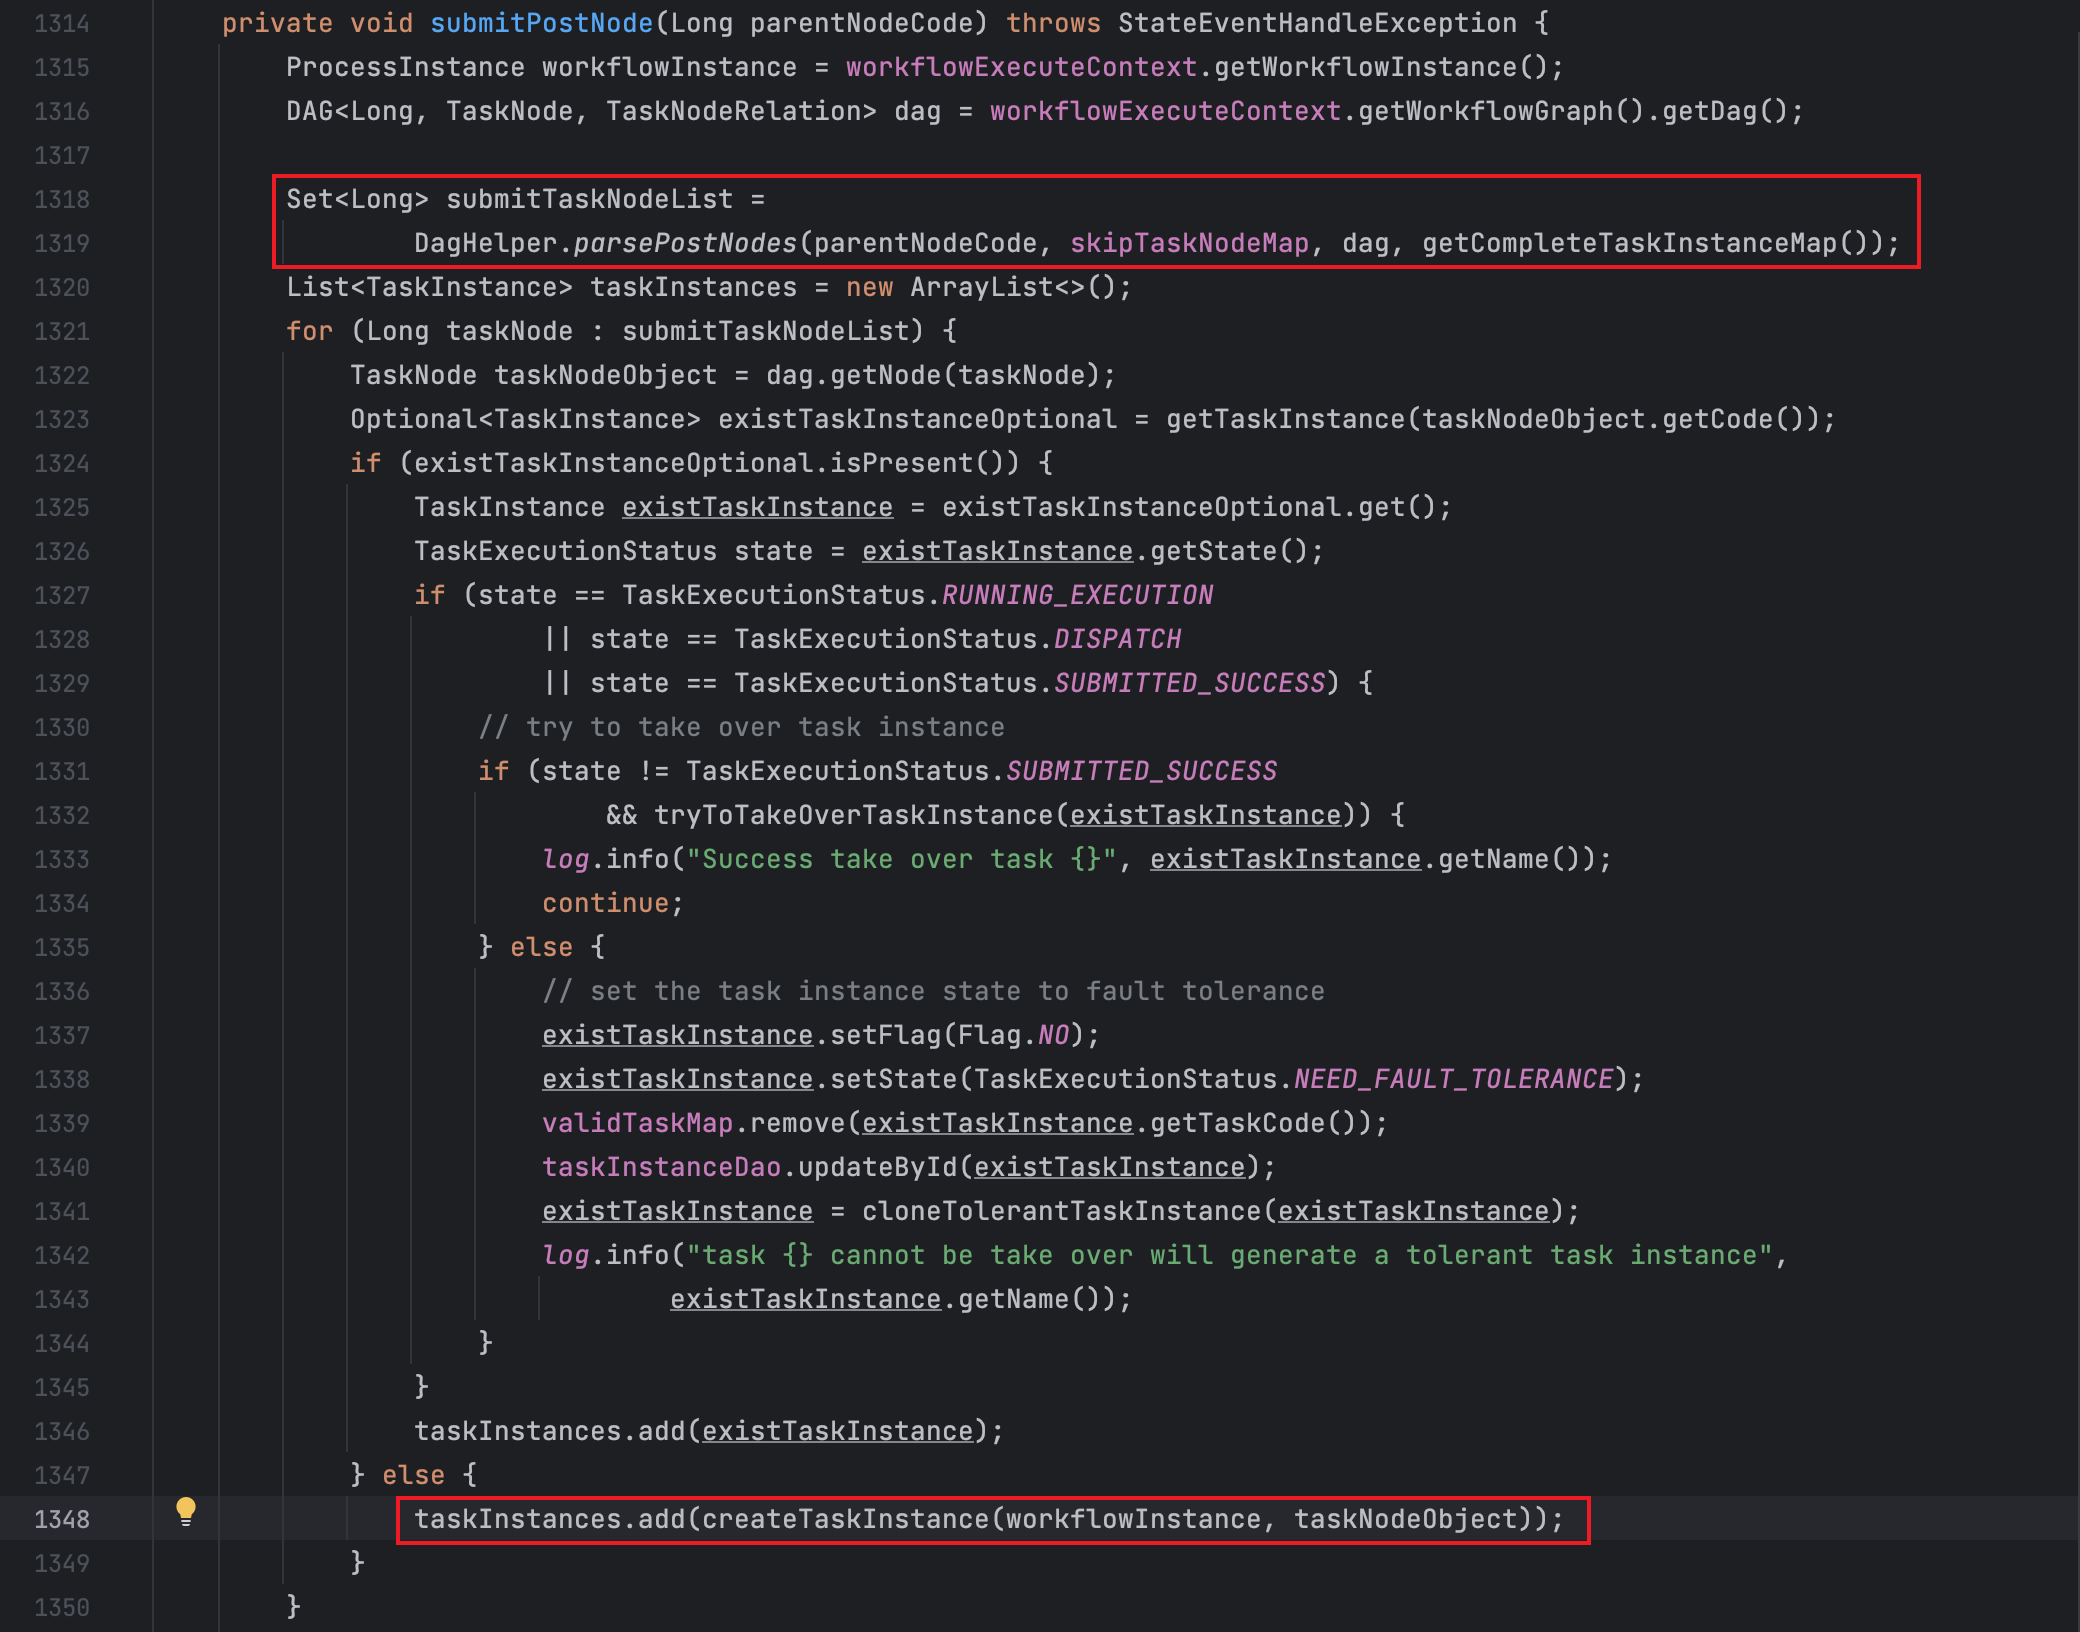Click taskInstances.add on line 1346
This screenshot has height=1632, width=2080.
point(549,1431)
